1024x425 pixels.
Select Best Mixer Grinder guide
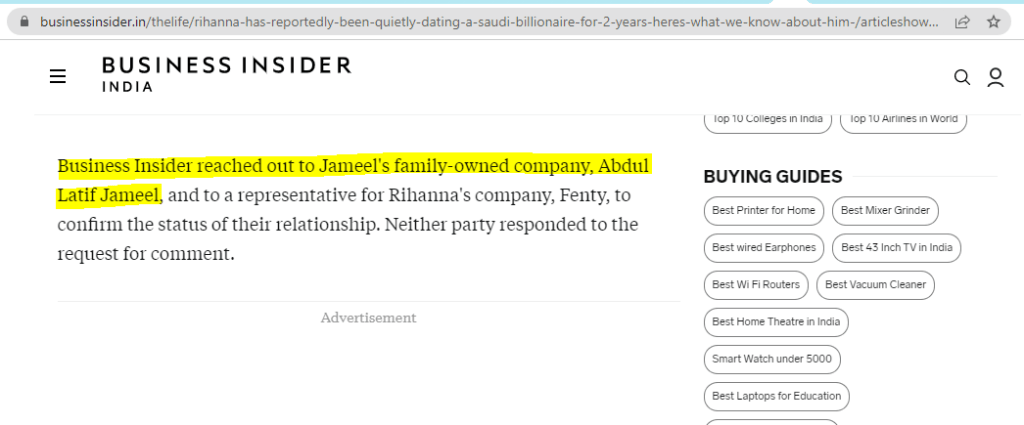[x=885, y=211]
